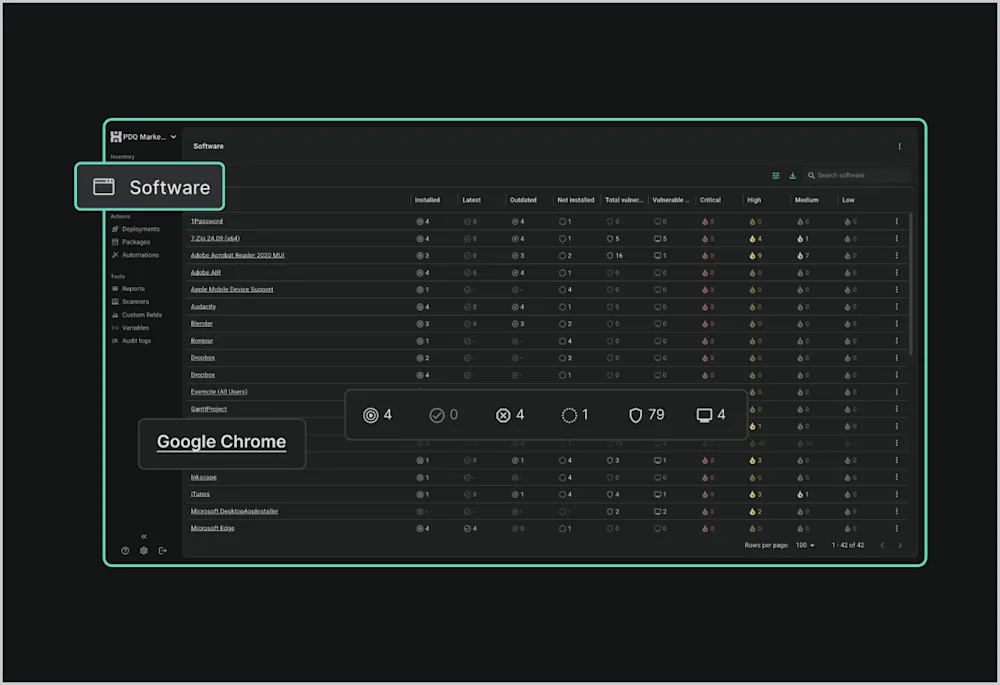Click the column filter settings icon
Image resolution: width=1000 pixels, height=685 pixels.
[776, 175]
